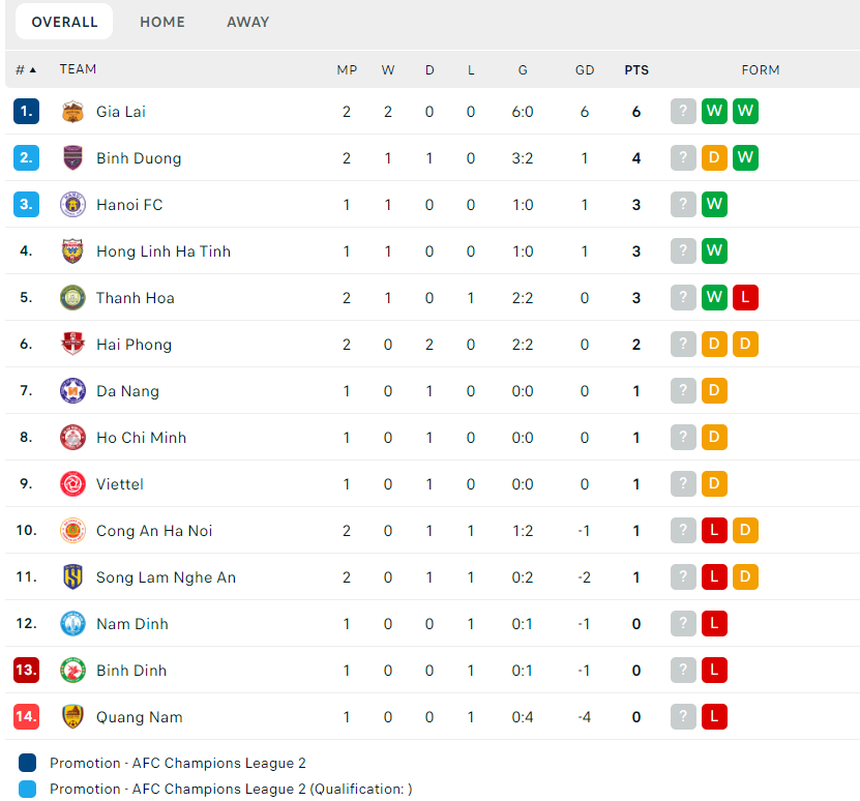Click the dark blue promotion color square
Screen dimensions: 860x801
25,762
